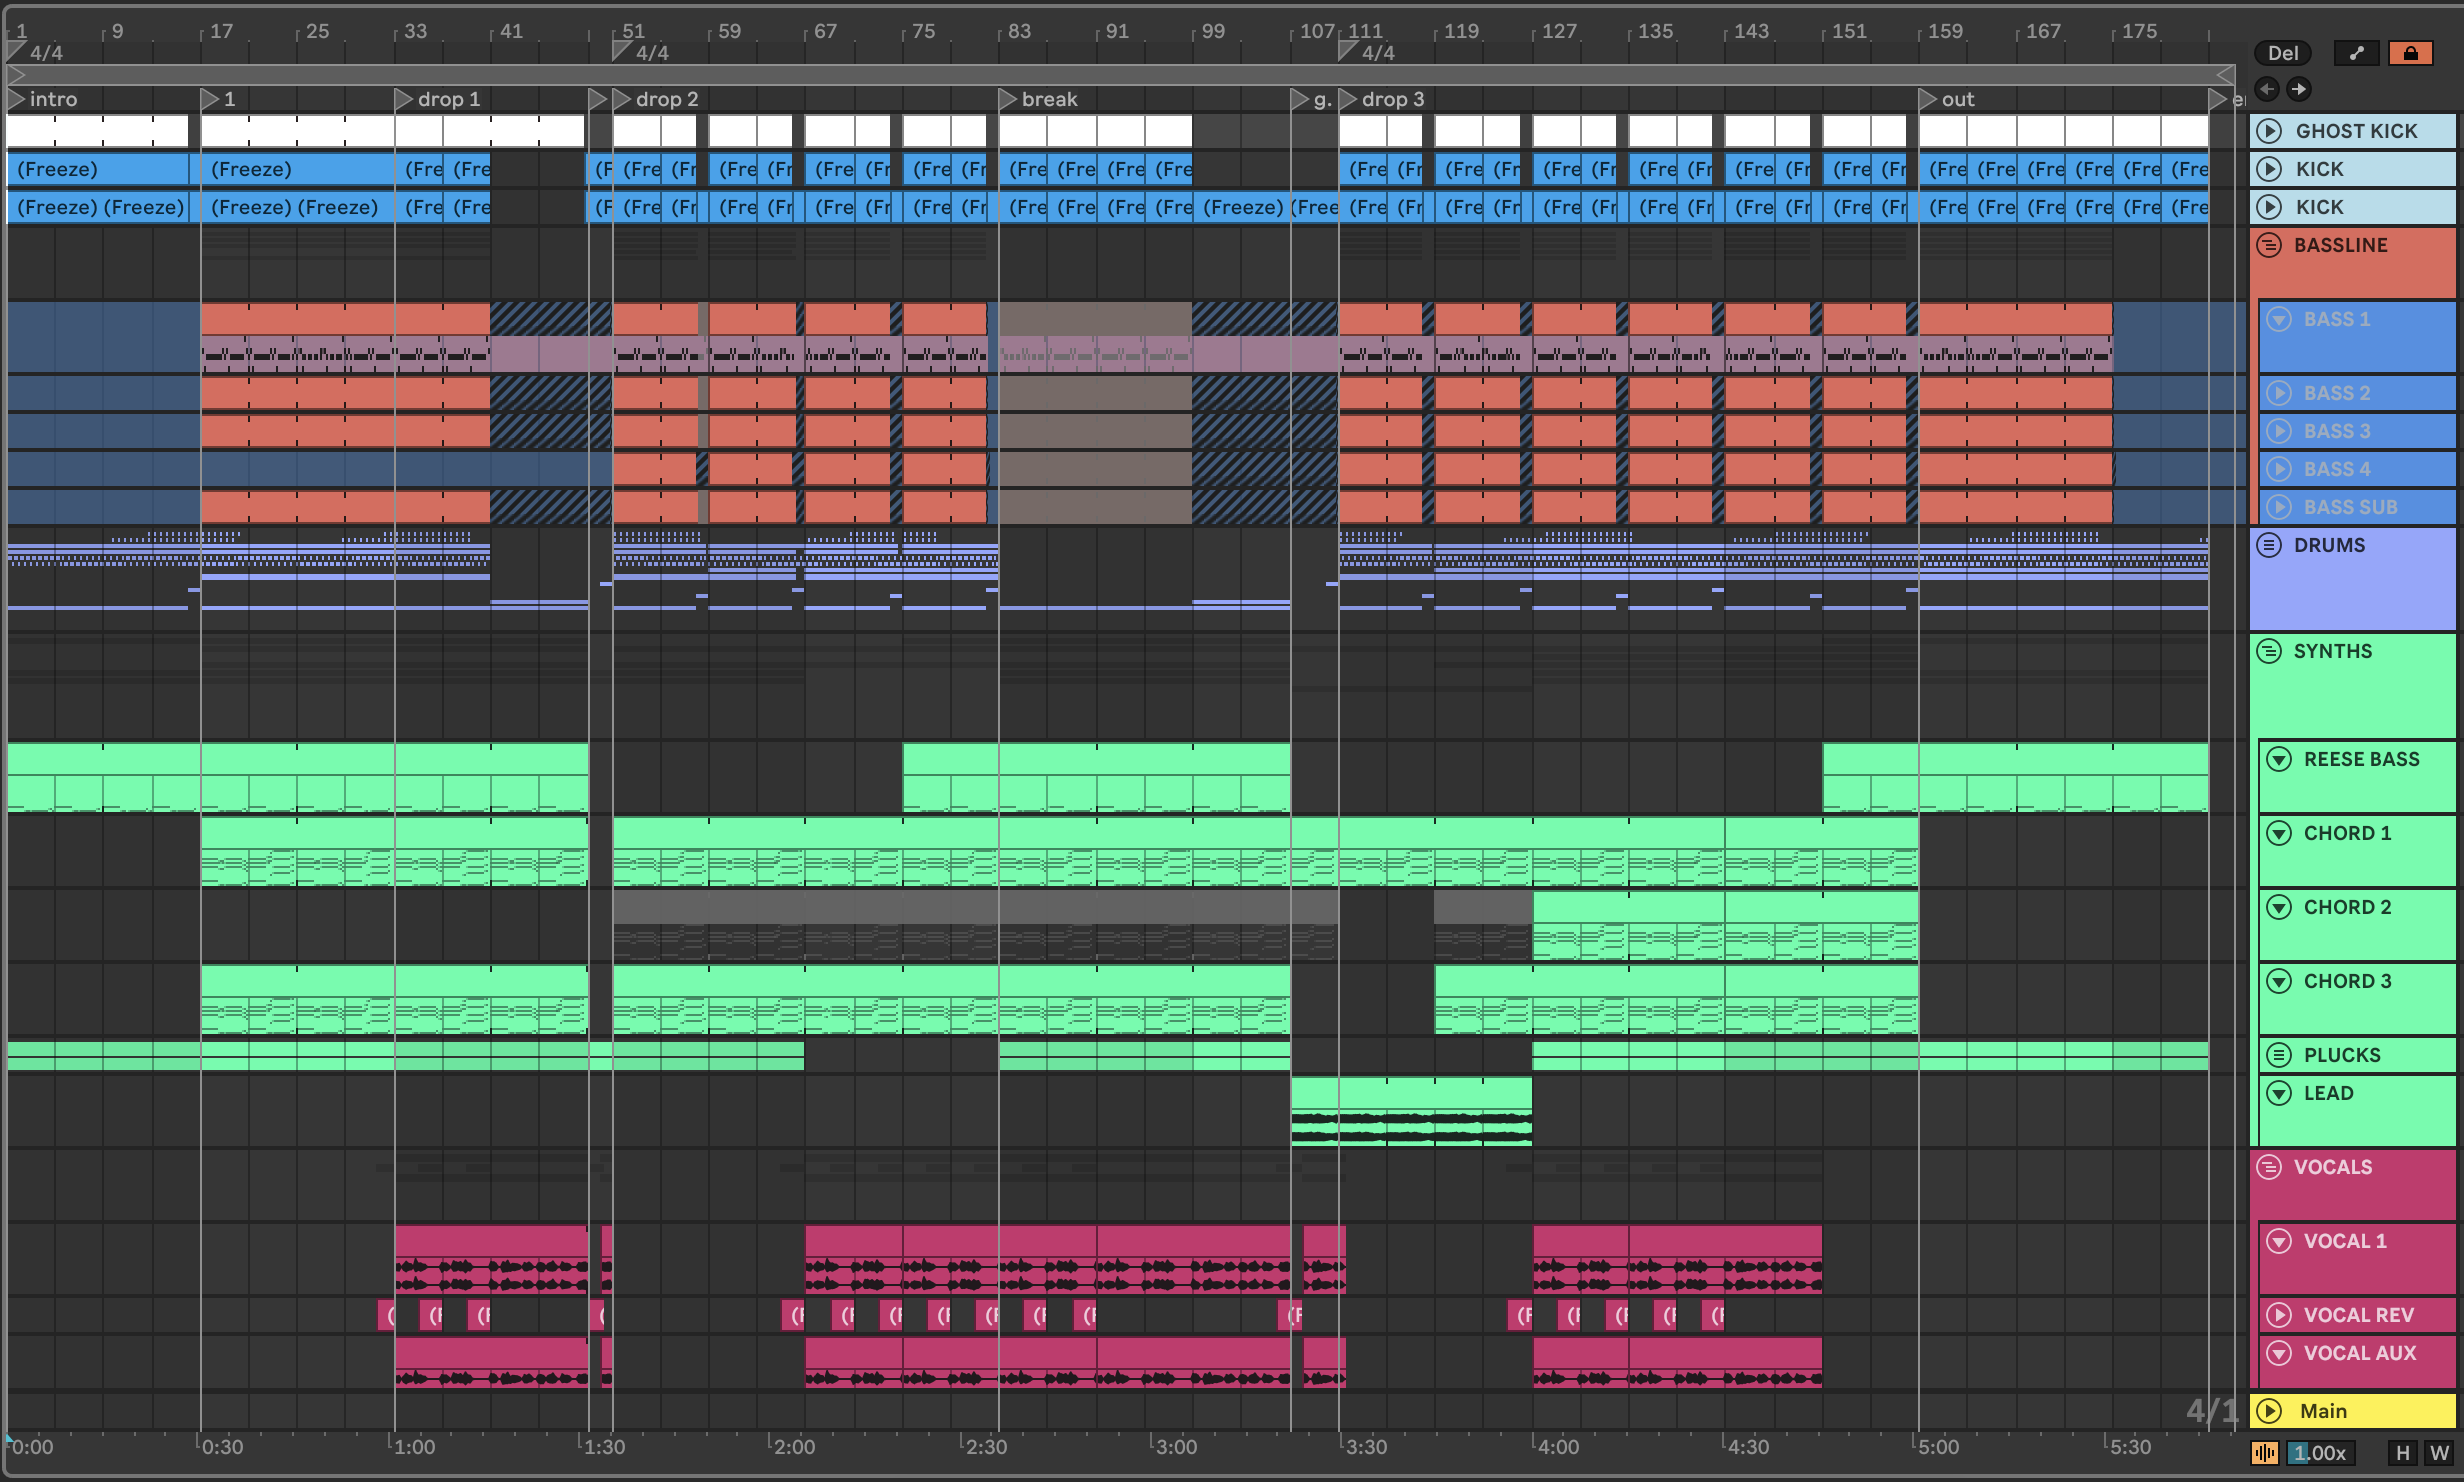Toggle the automation mode button
Image resolution: width=2464 pixels, height=1482 pixels.
(x=2356, y=53)
